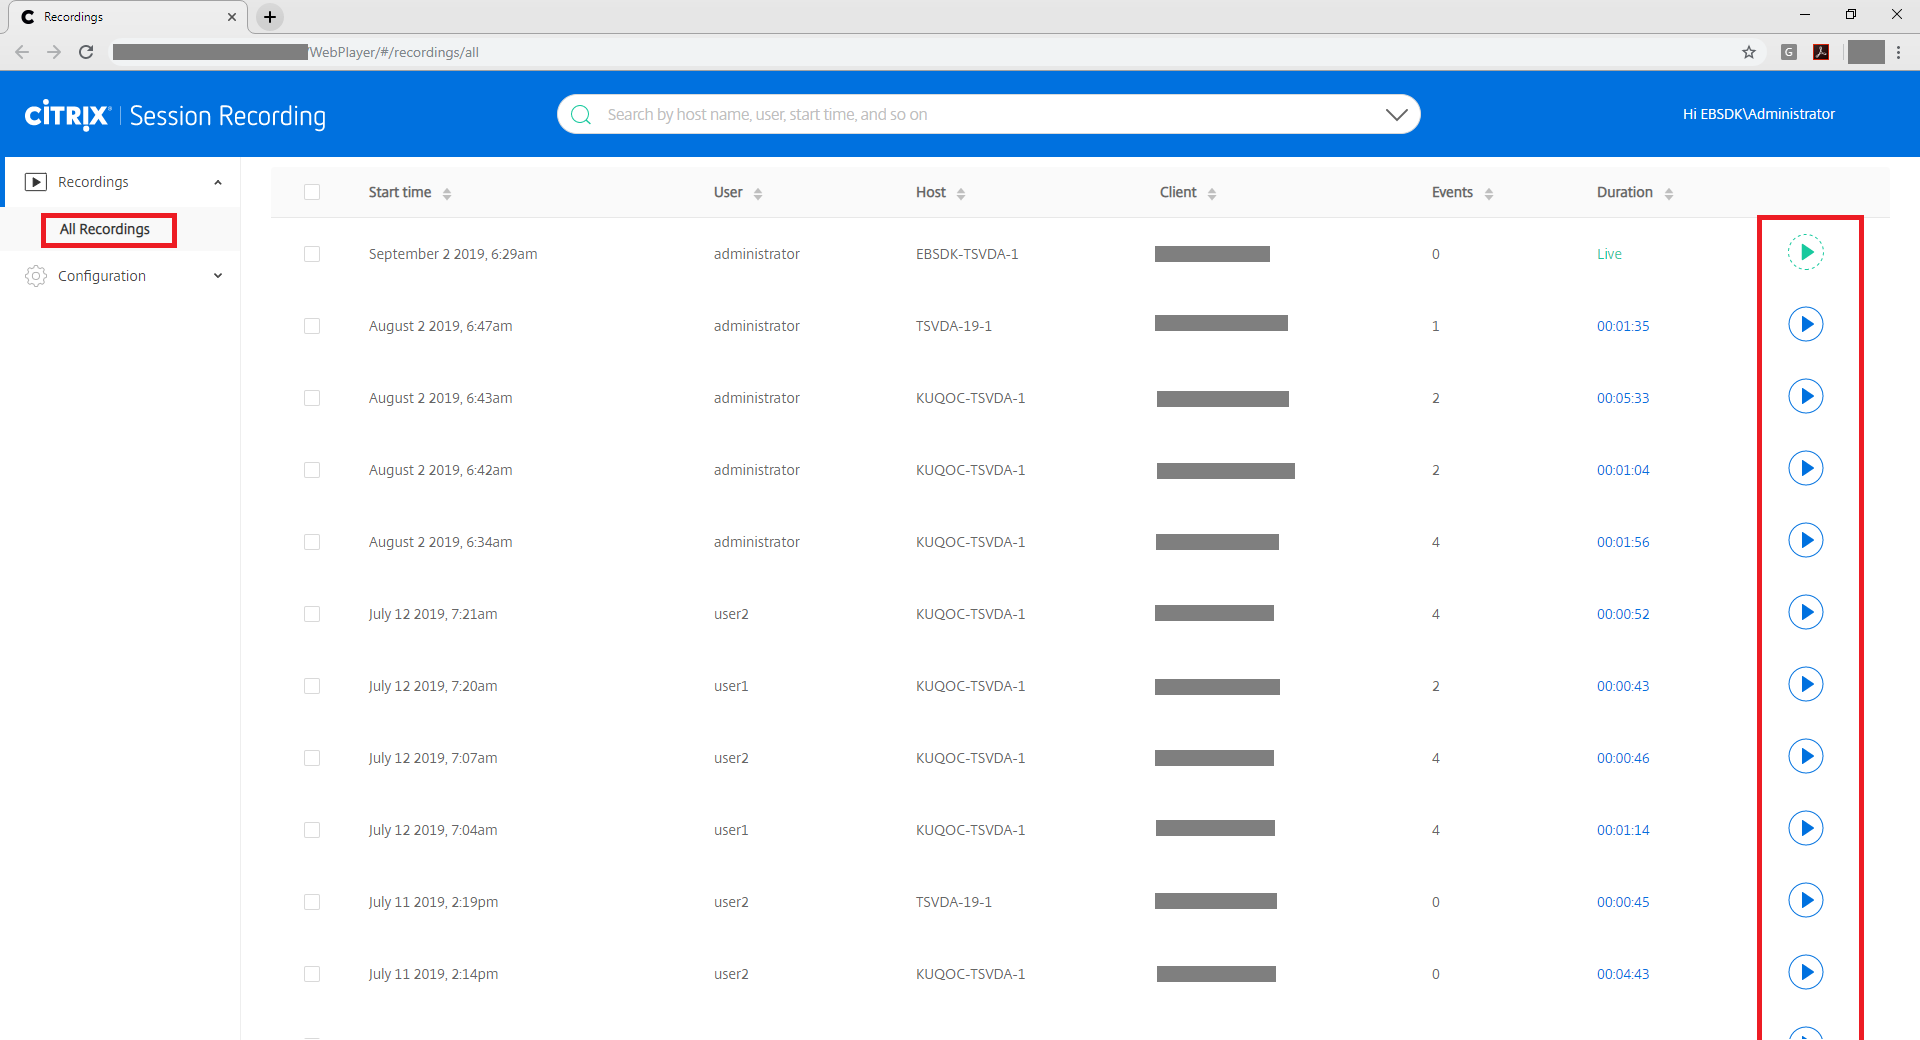Play the July 12 2019 7:04am recording
The width and height of the screenshot is (1920, 1040).
pyautogui.click(x=1806, y=828)
